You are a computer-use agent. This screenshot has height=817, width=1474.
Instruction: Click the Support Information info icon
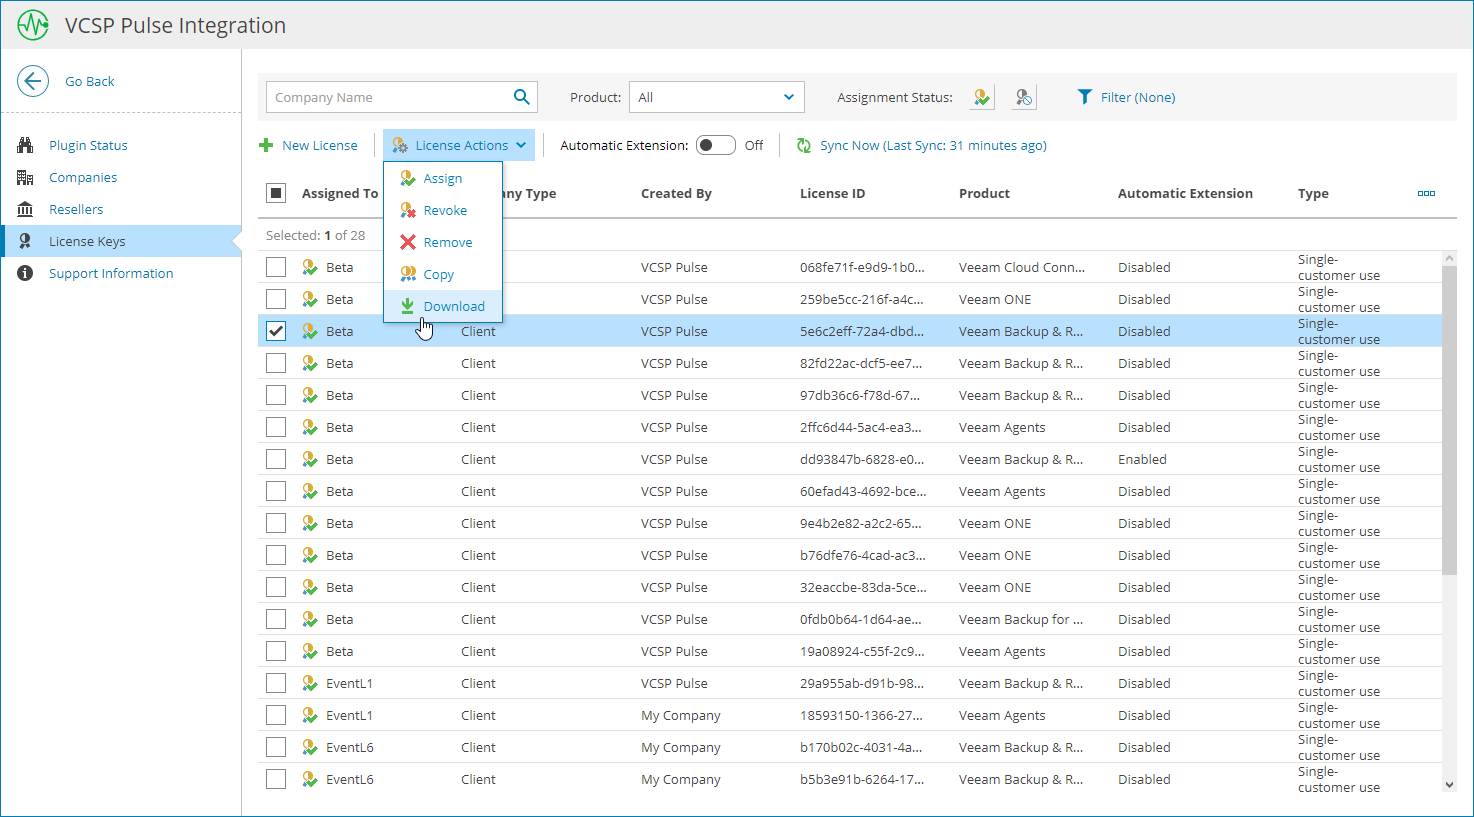(26, 273)
